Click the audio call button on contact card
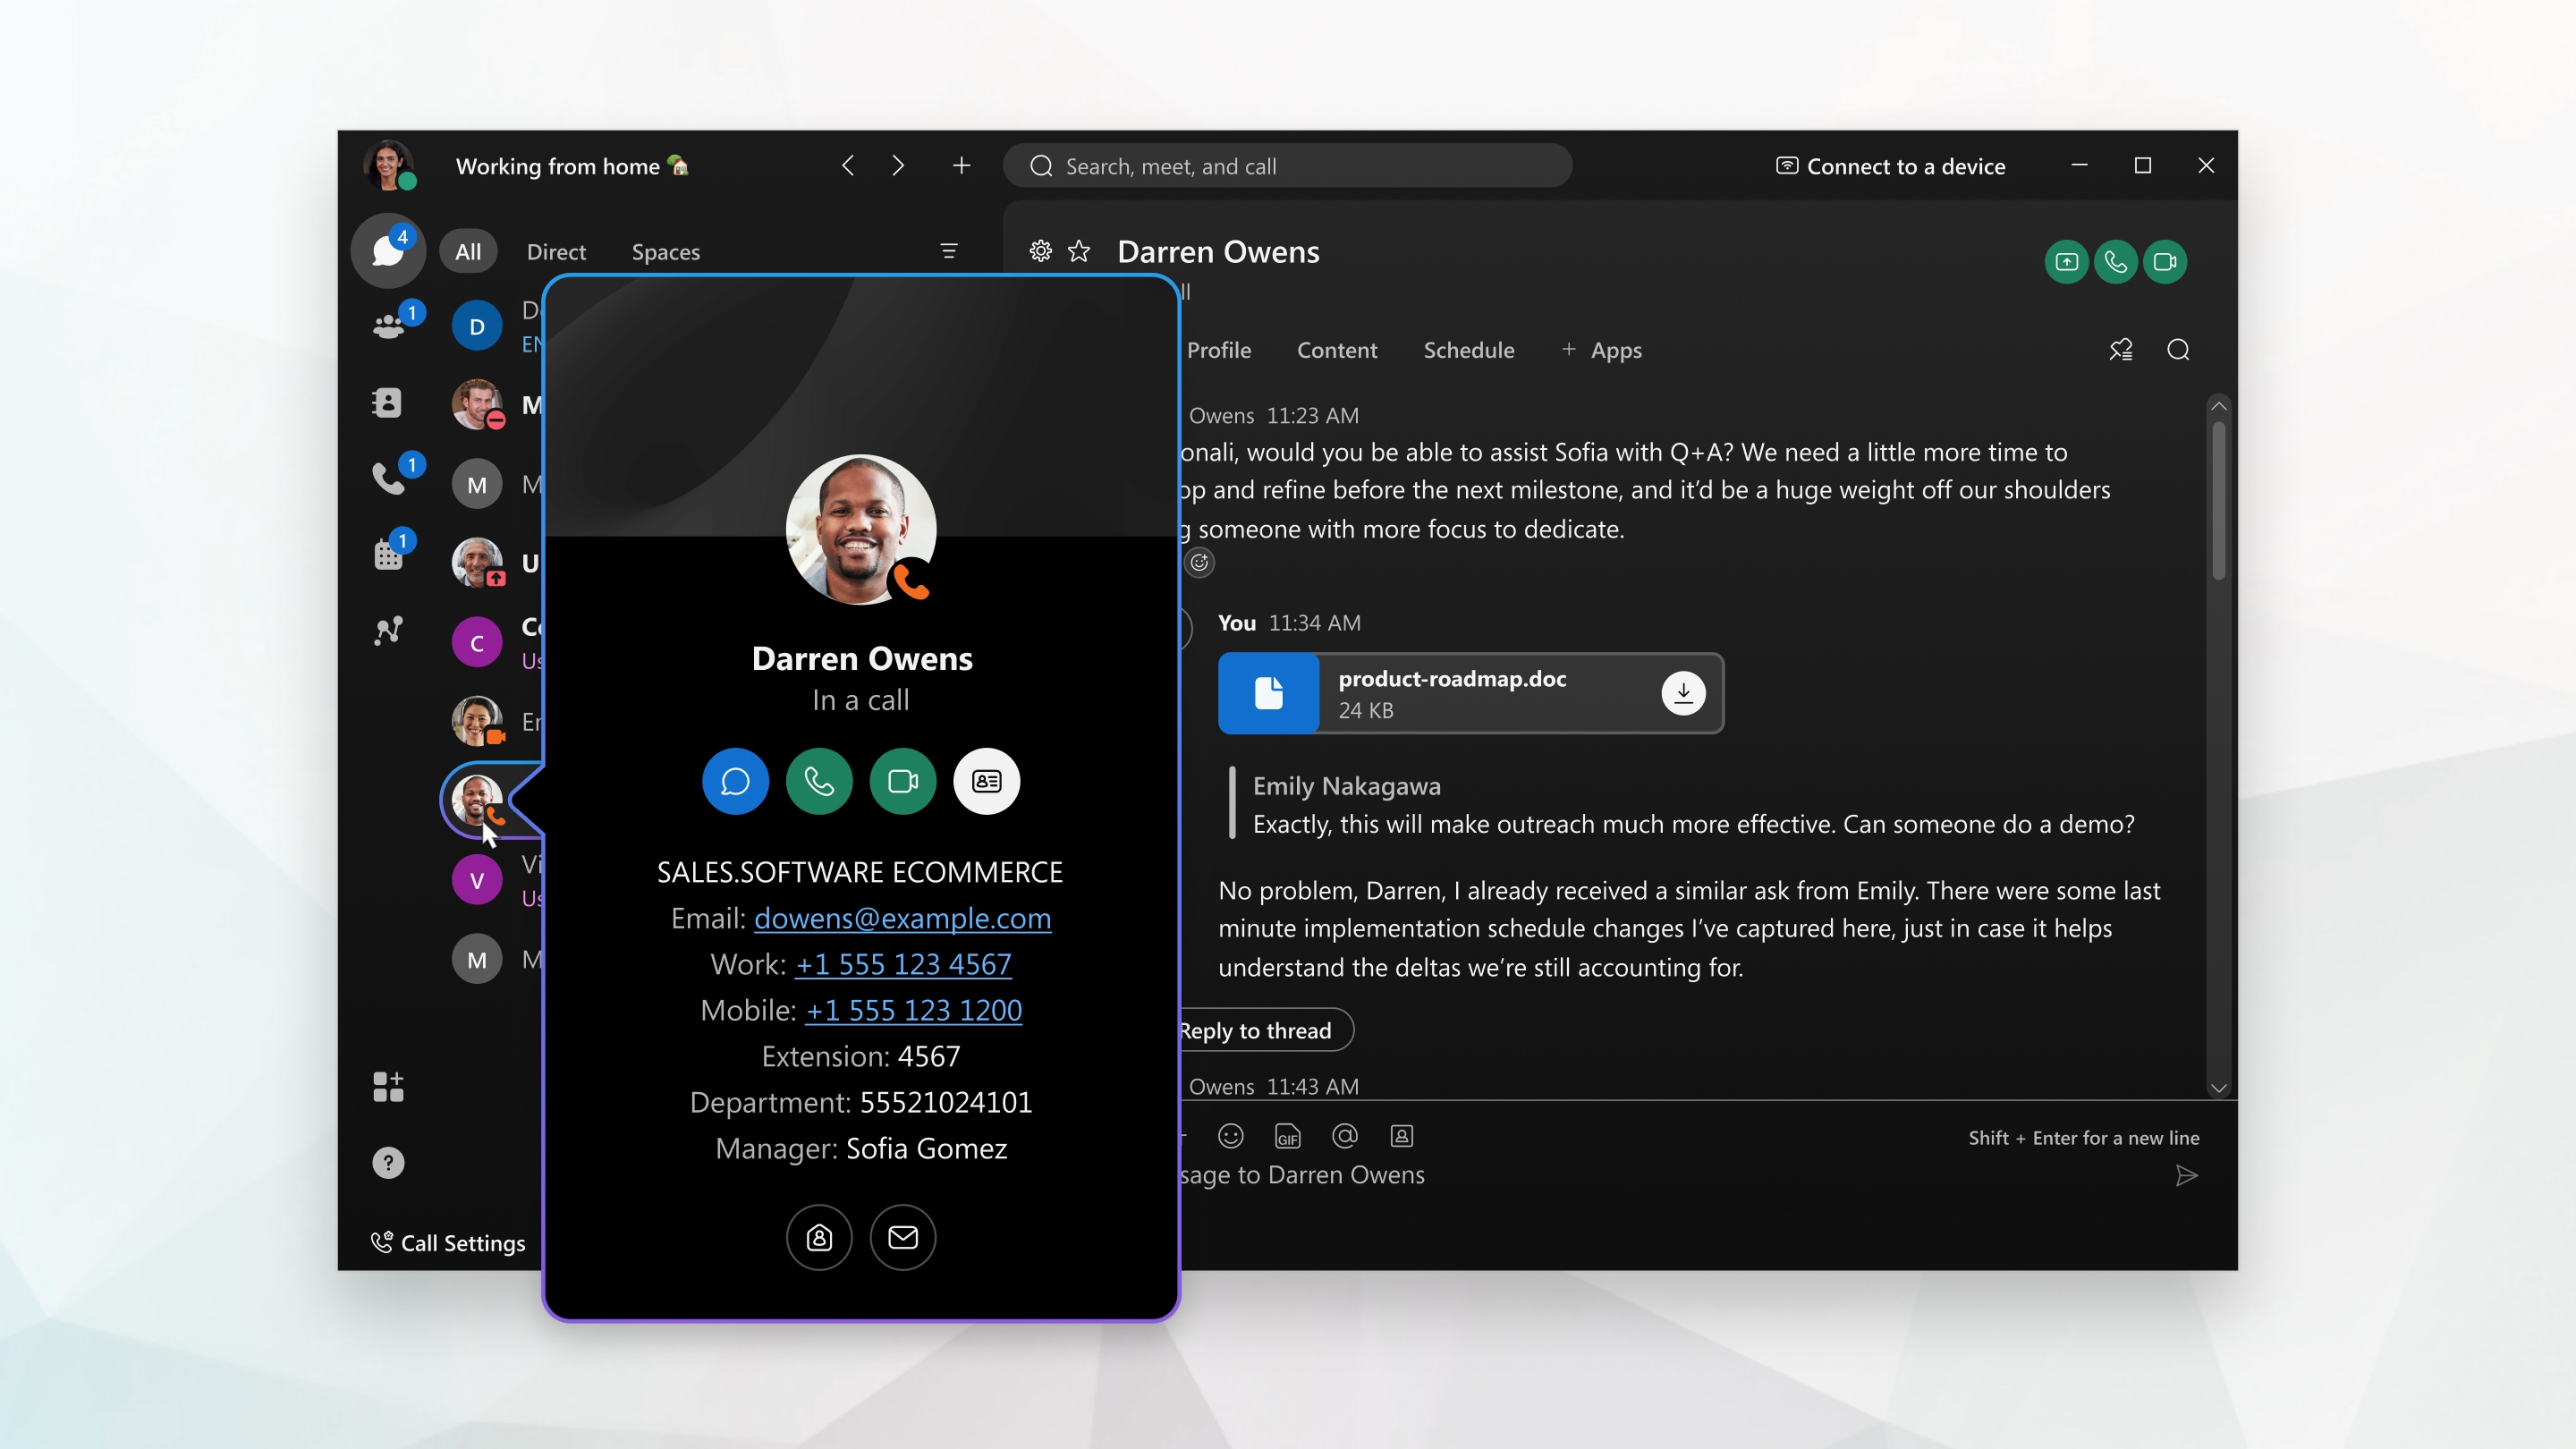The width and height of the screenshot is (2576, 1449). click(819, 781)
